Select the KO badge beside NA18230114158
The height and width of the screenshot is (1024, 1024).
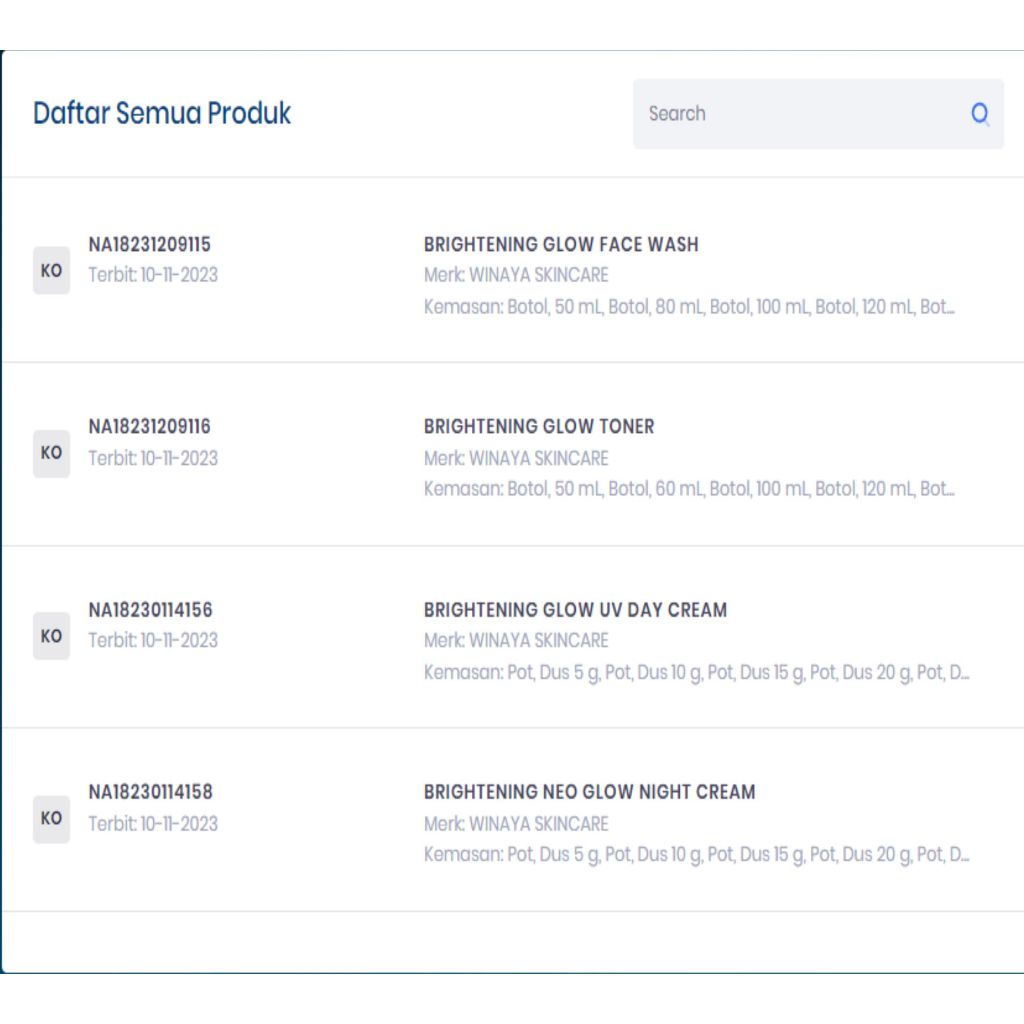click(x=51, y=819)
